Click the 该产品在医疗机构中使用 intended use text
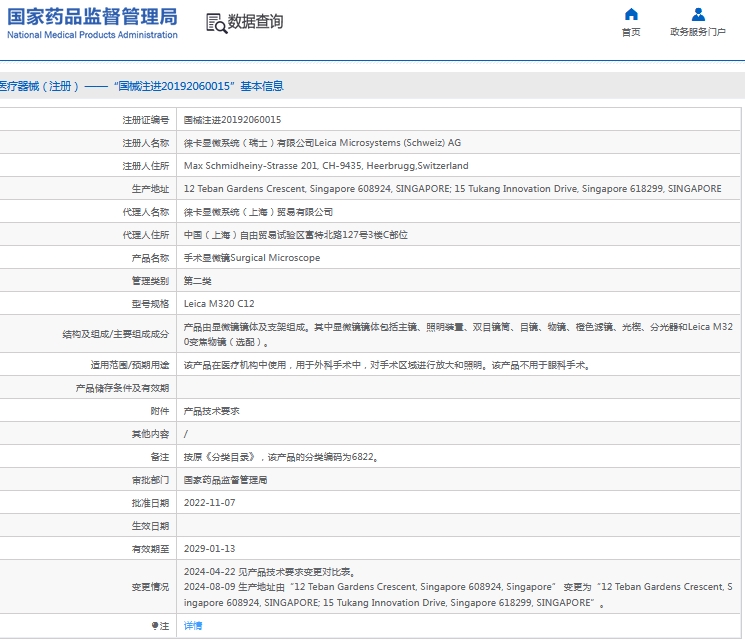 point(387,365)
